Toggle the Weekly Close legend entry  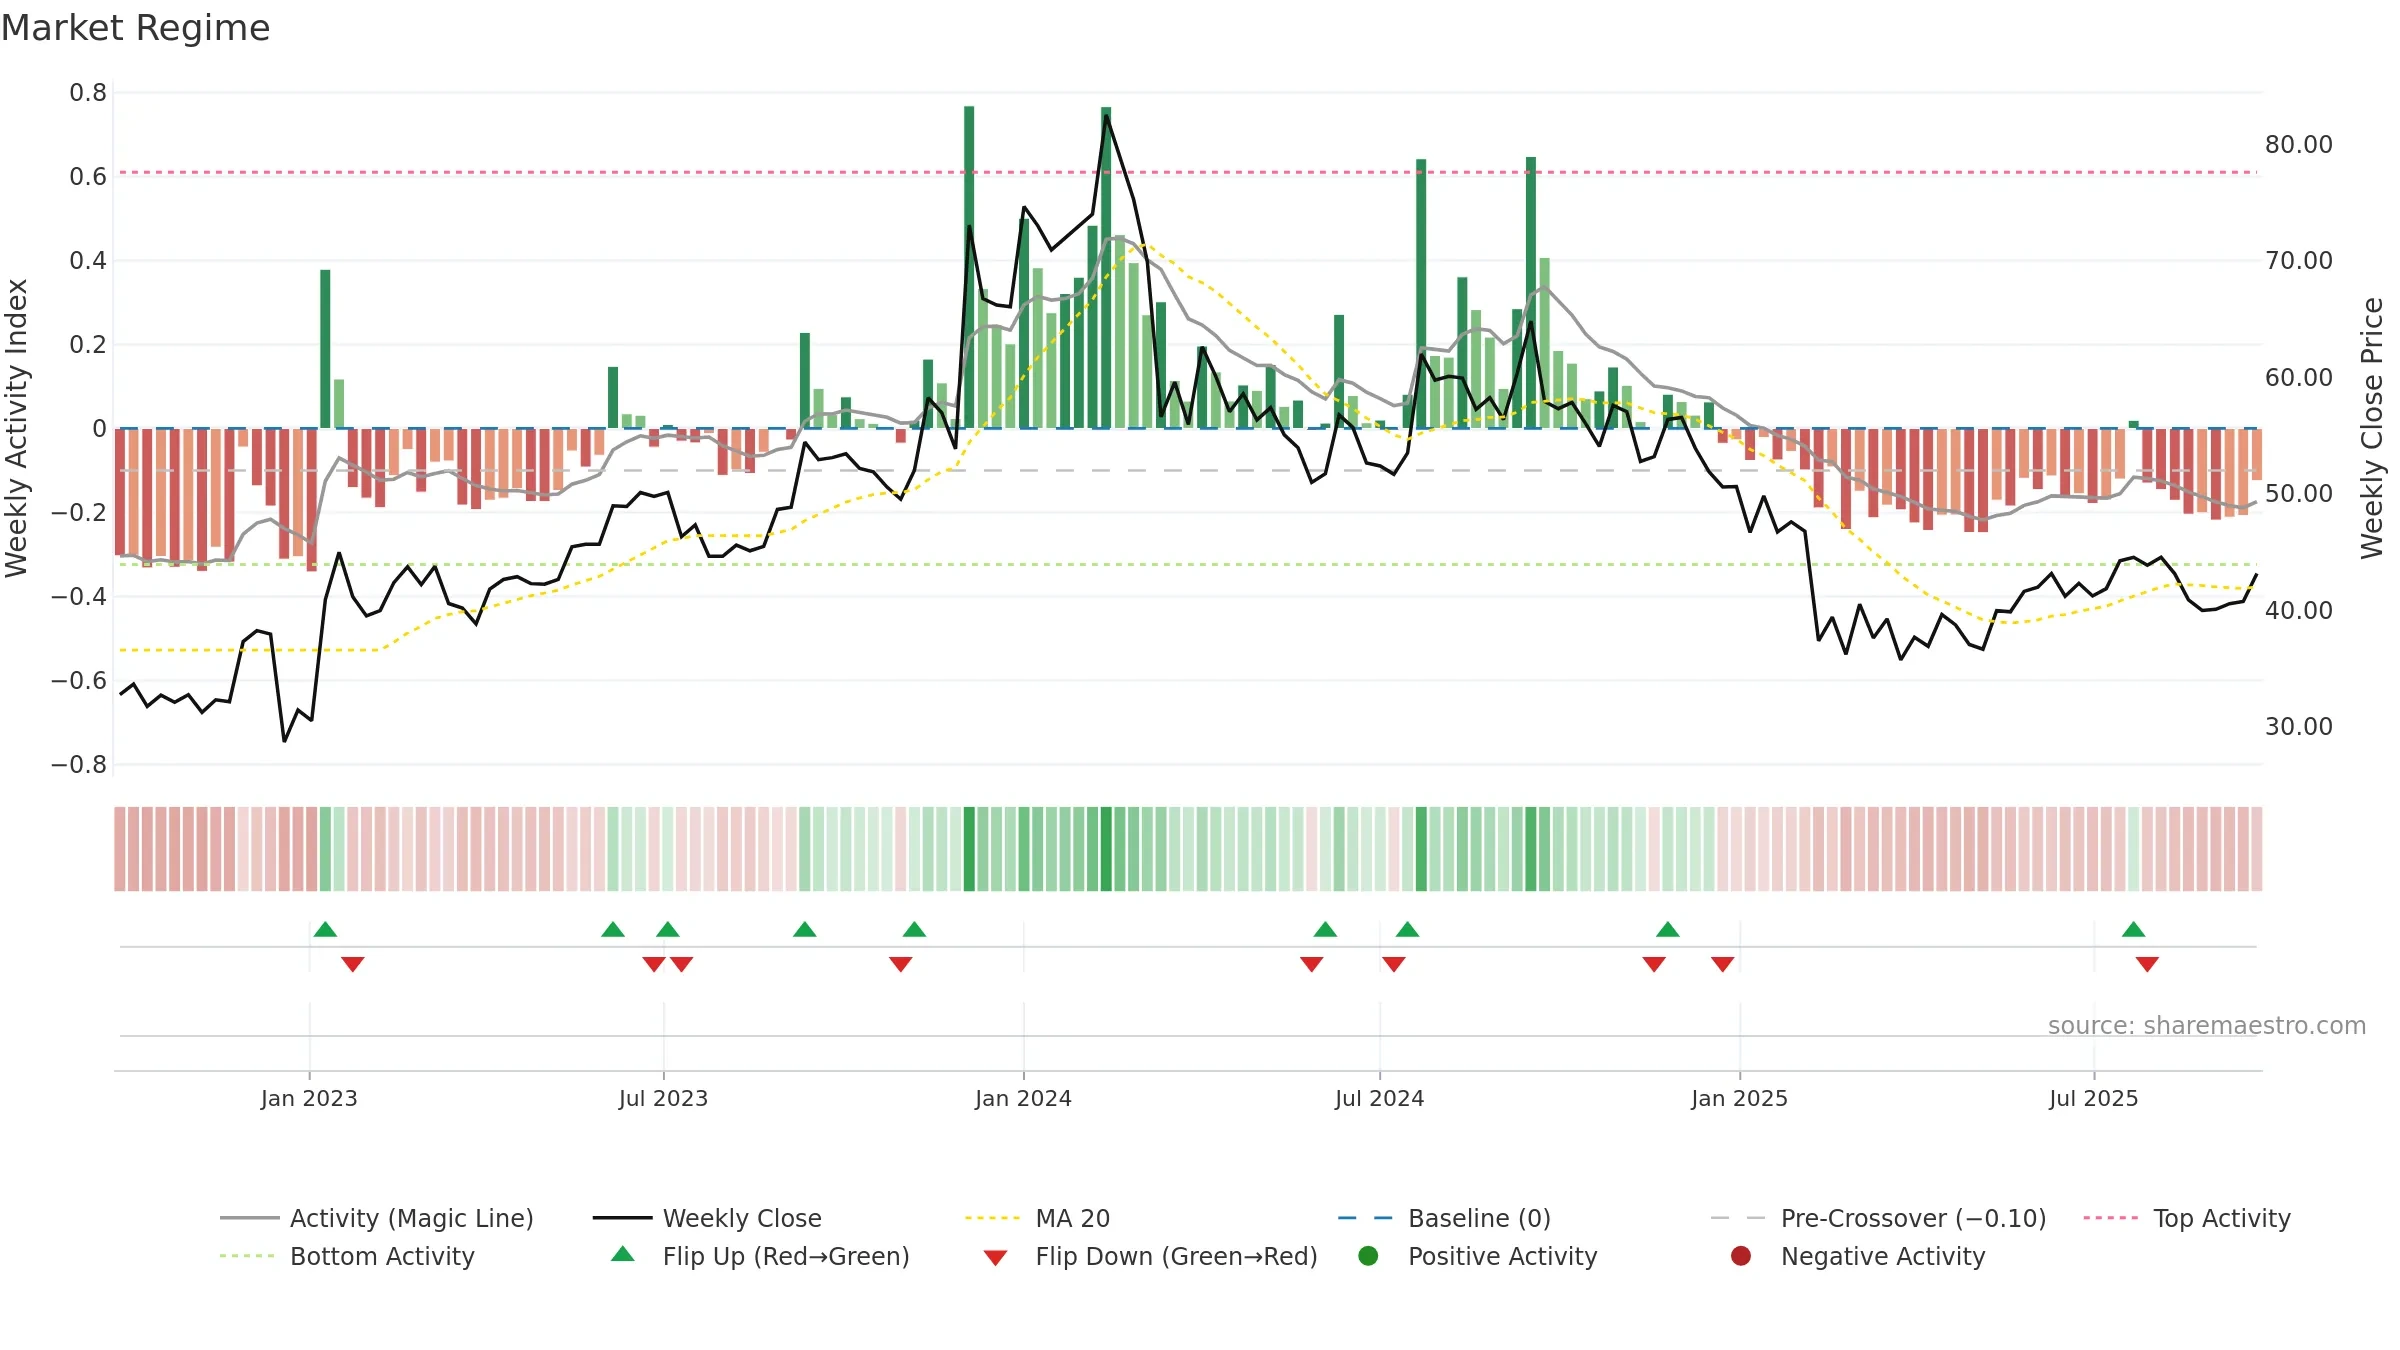click(x=707, y=1218)
